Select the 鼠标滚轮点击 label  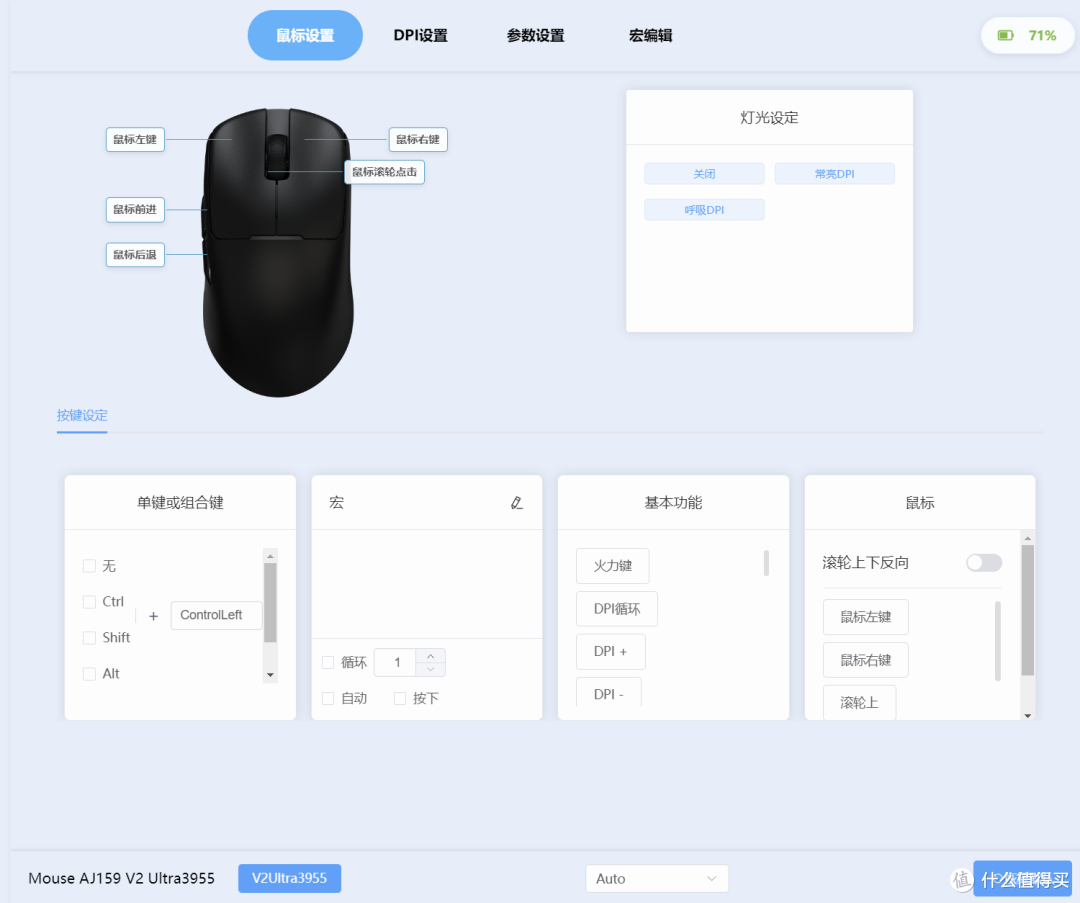tap(384, 172)
